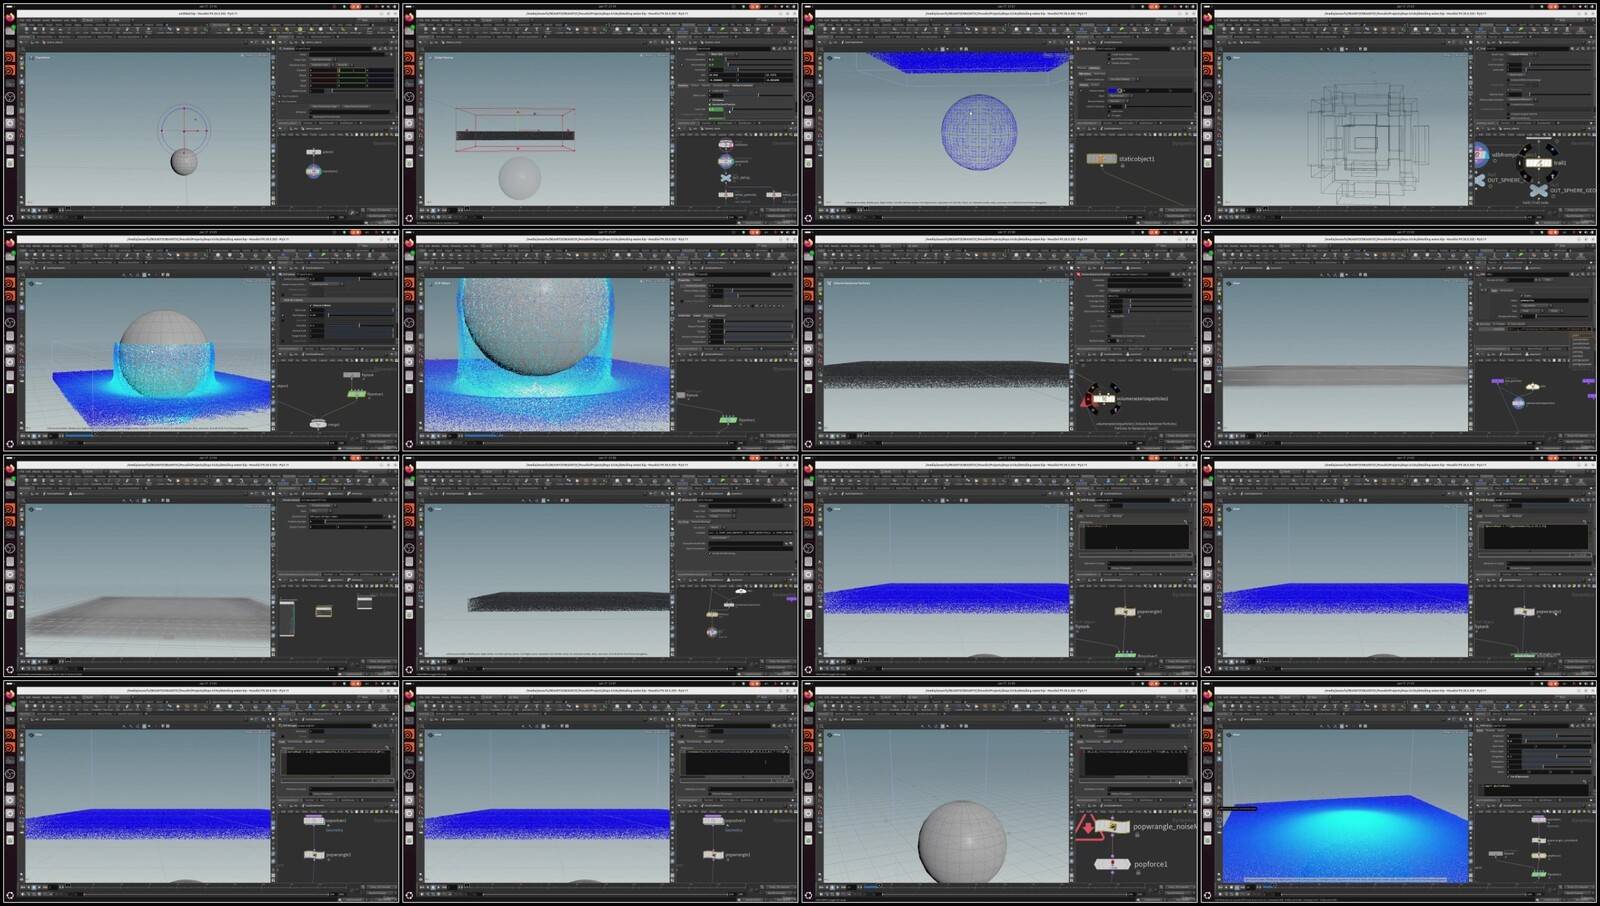This screenshot has width=1600, height=906.
Task: Open Show Applications in the glowing blue grid window
Action: pos(1209,894)
